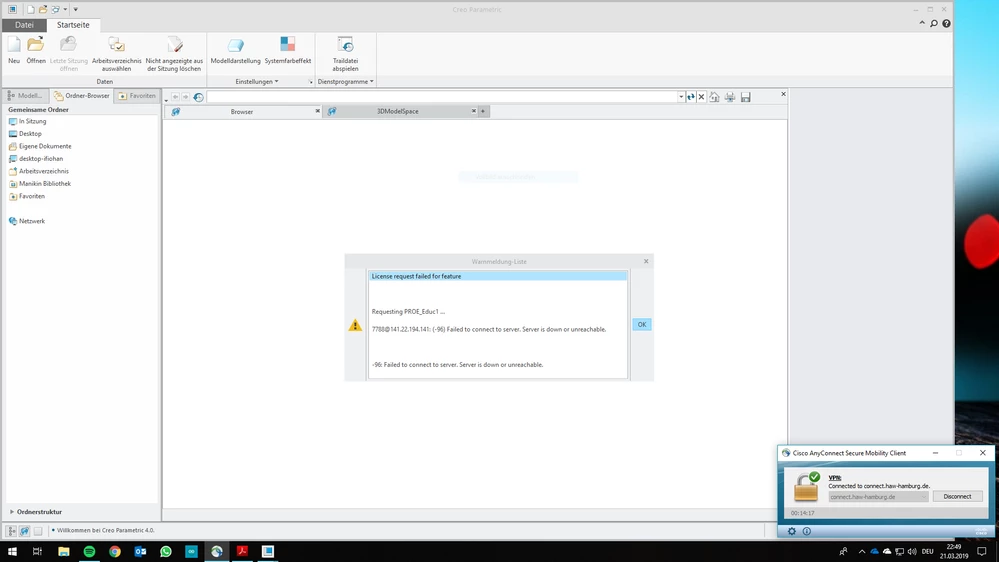Toggle browser display in status bar
Screen dimensions: 999x562
point(24,530)
